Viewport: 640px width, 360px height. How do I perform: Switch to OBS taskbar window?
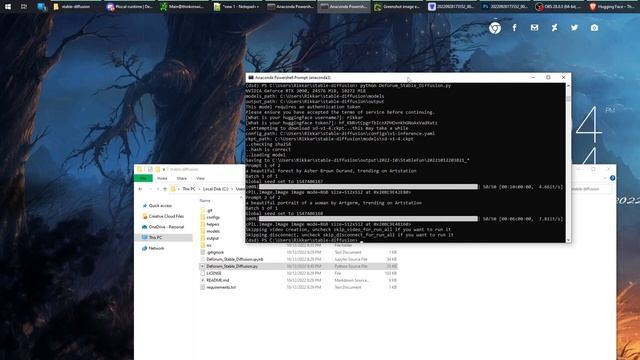tap(558, 7)
